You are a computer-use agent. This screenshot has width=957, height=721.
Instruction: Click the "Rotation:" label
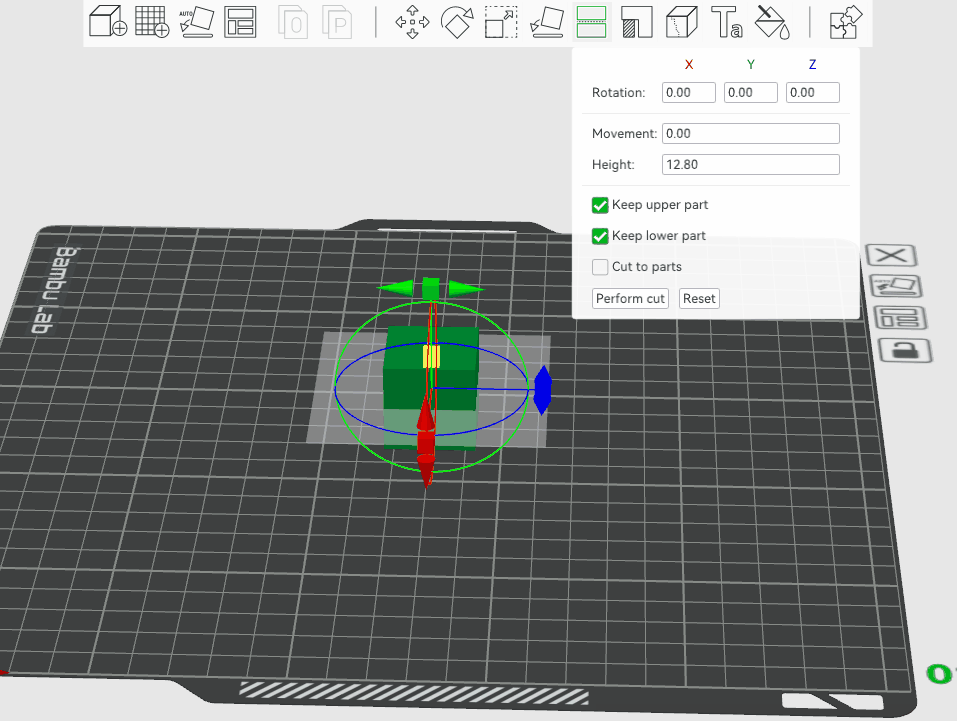pyautogui.click(x=618, y=93)
